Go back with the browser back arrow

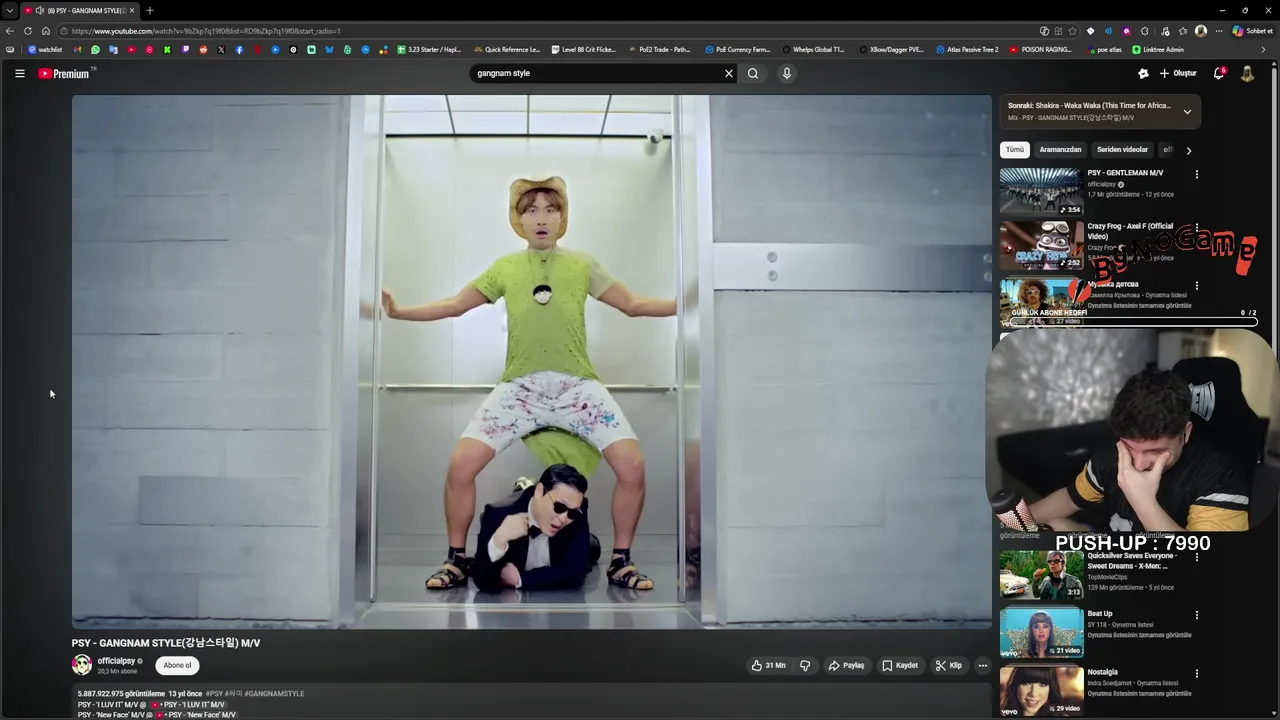[10, 31]
